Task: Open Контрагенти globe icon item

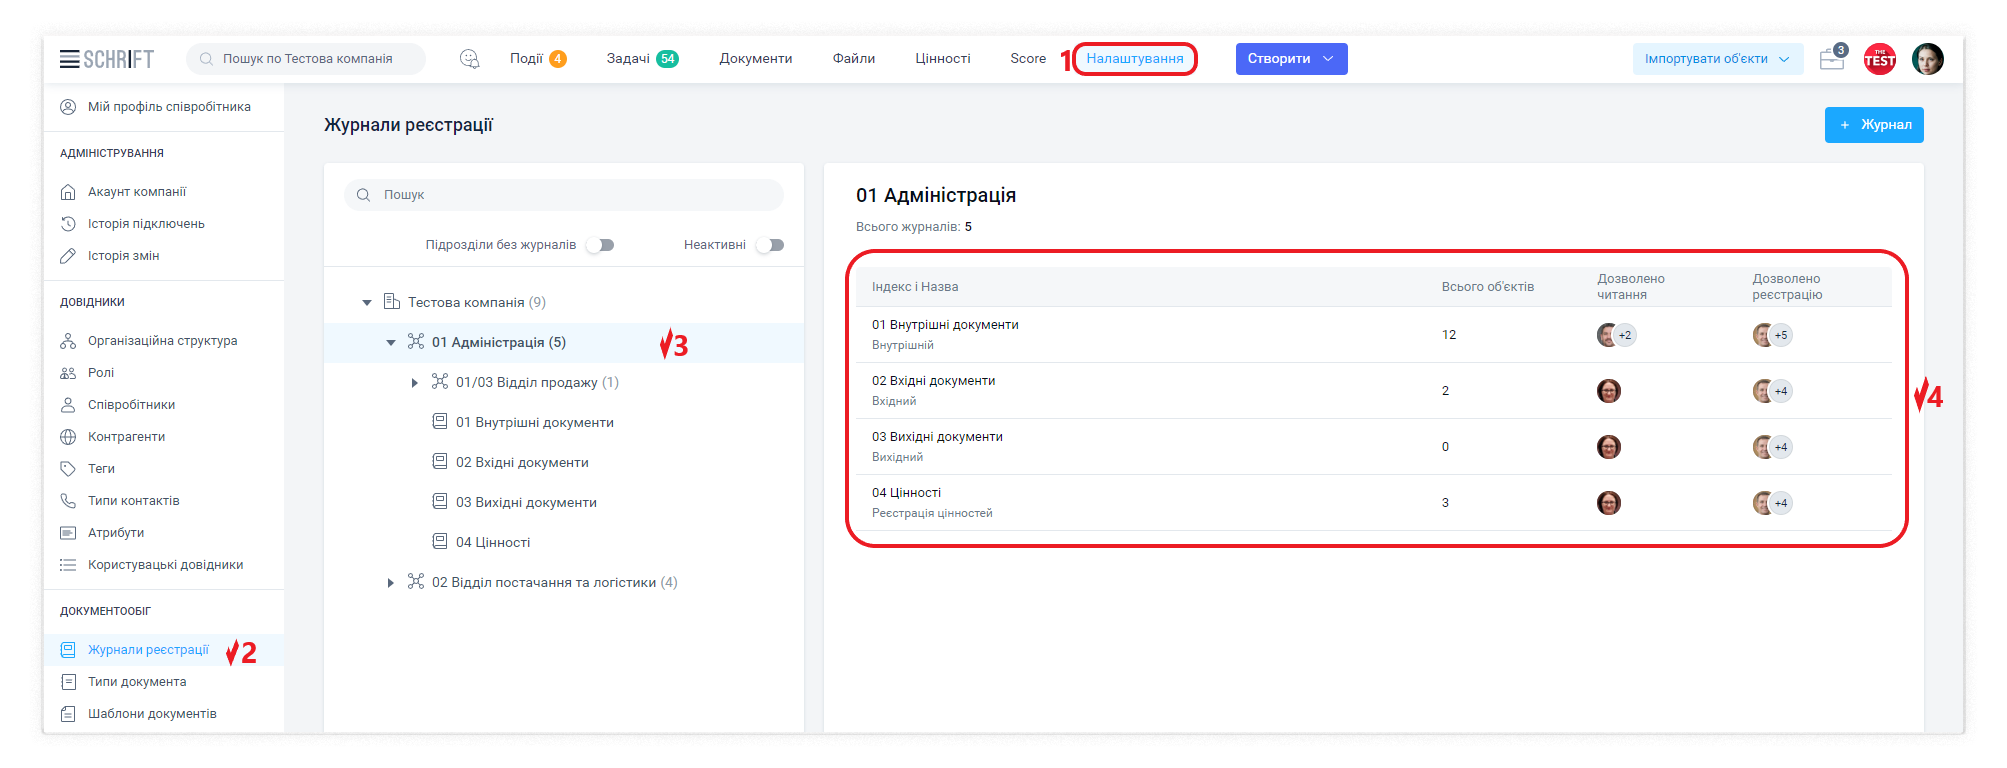Action: (126, 437)
